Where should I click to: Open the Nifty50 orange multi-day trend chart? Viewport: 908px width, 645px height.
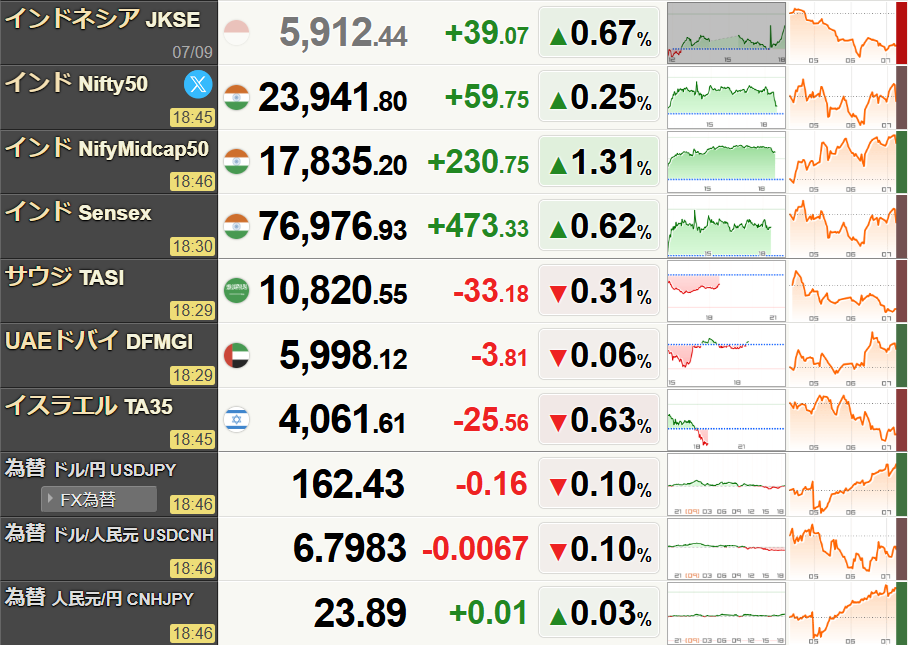(842, 97)
